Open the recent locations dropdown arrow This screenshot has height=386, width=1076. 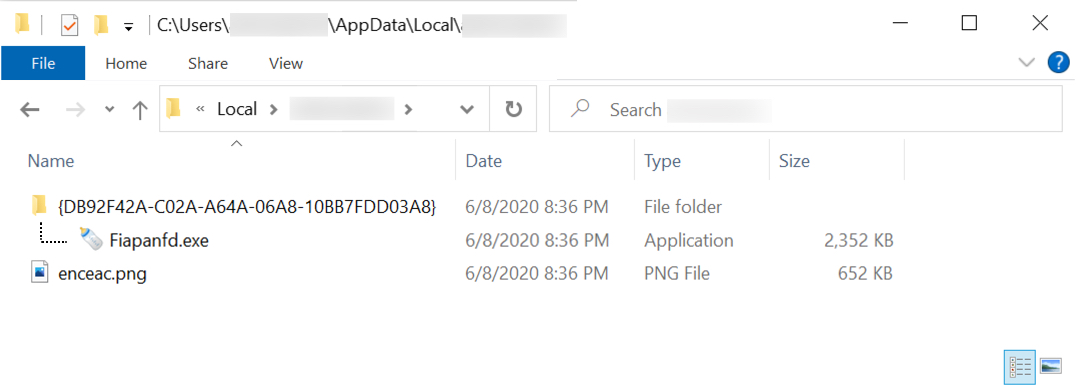[109, 109]
